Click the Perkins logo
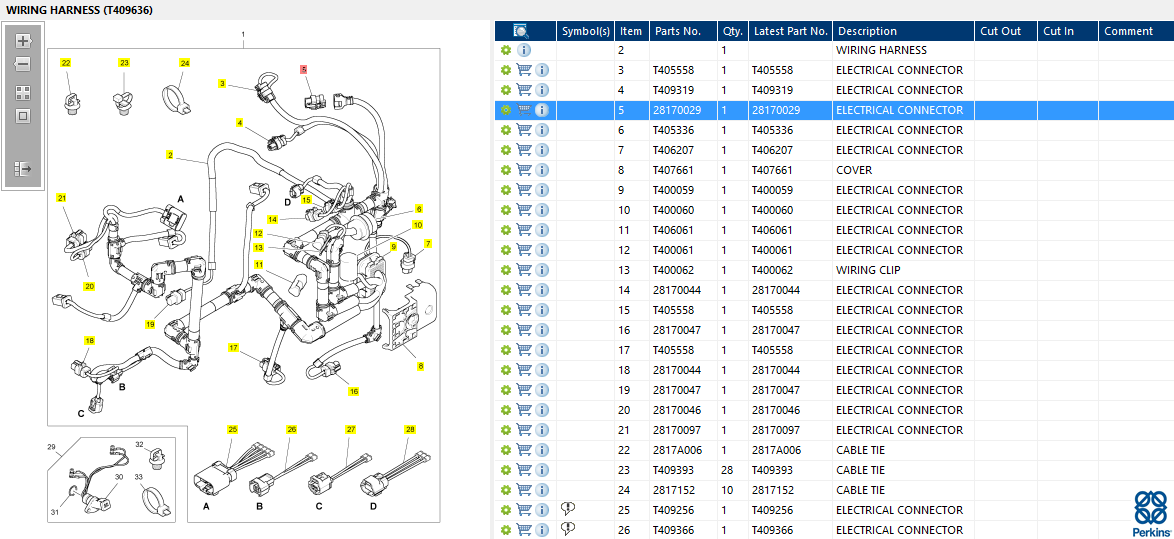The height and width of the screenshot is (539, 1174). click(1149, 514)
